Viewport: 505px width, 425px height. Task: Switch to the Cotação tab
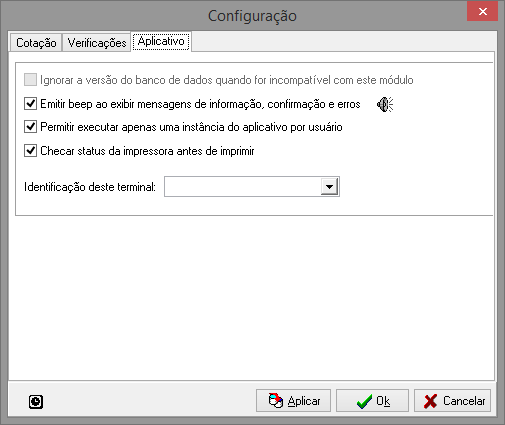pyautogui.click(x=36, y=43)
